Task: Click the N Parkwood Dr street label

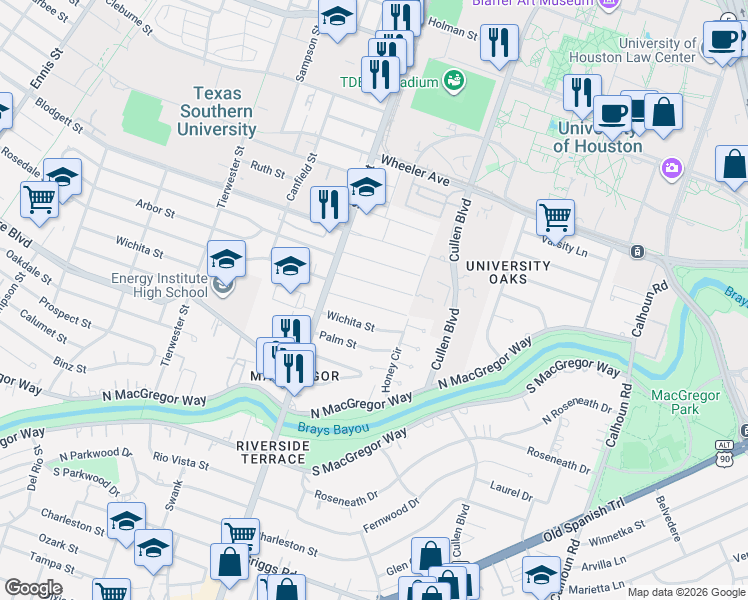Action: 95,454
